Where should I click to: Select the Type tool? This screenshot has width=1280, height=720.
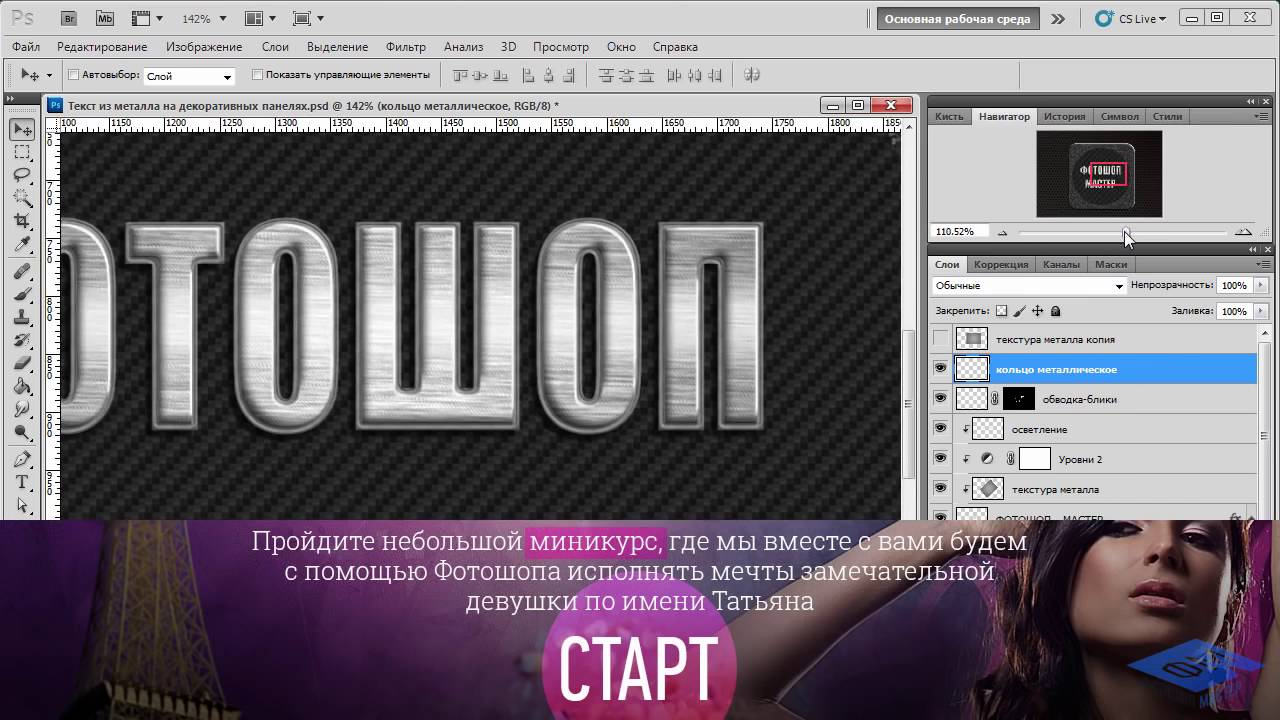point(22,483)
